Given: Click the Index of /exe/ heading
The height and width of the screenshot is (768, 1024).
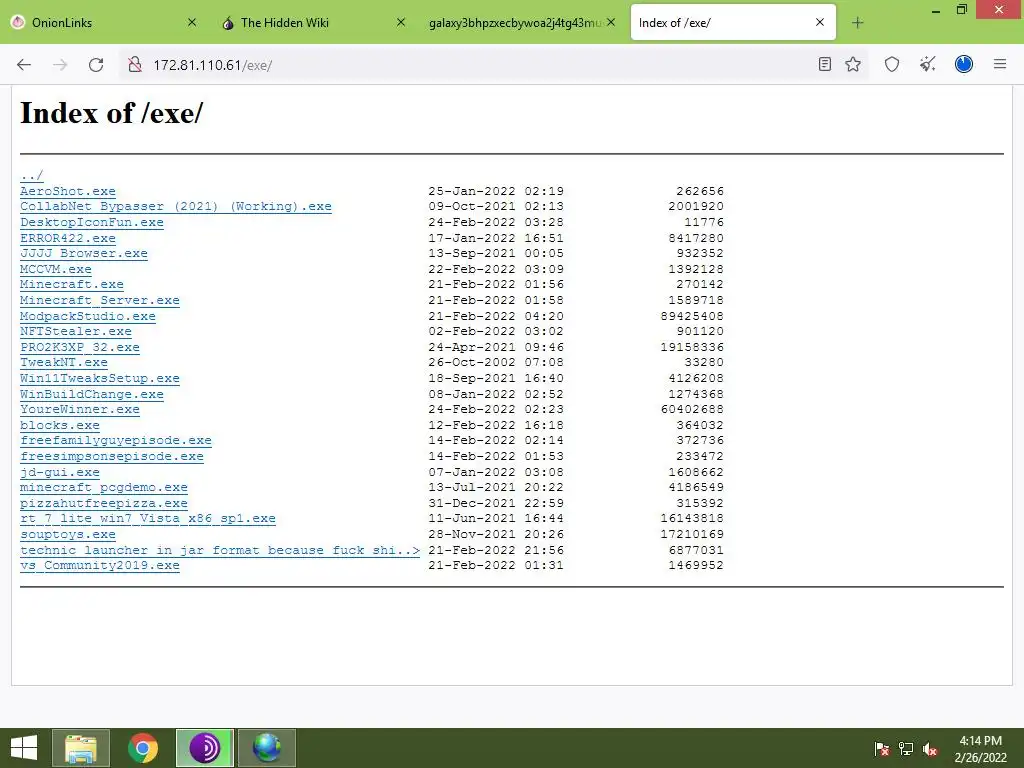Looking at the screenshot, I should (112, 113).
